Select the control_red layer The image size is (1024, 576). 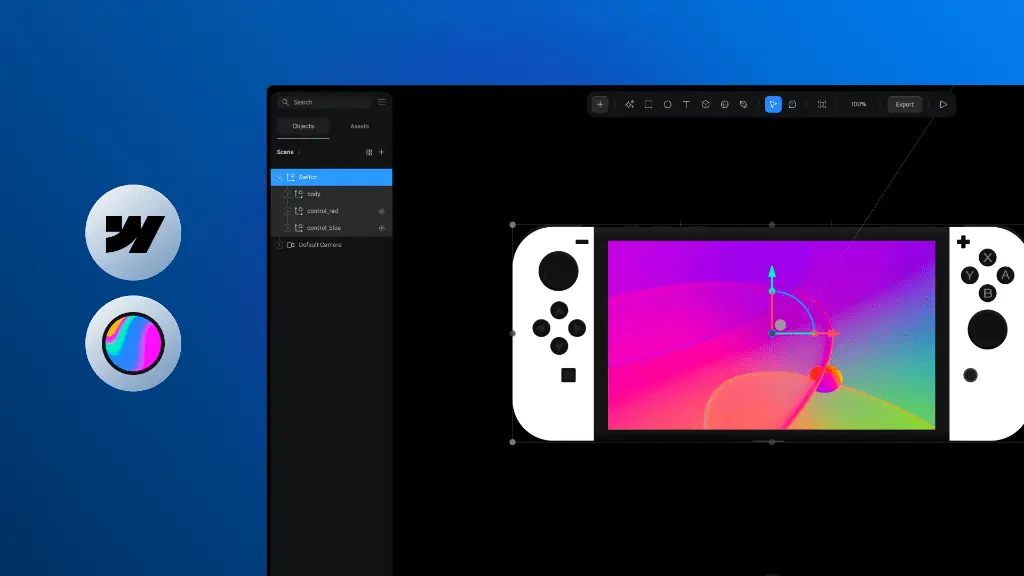point(332,211)
